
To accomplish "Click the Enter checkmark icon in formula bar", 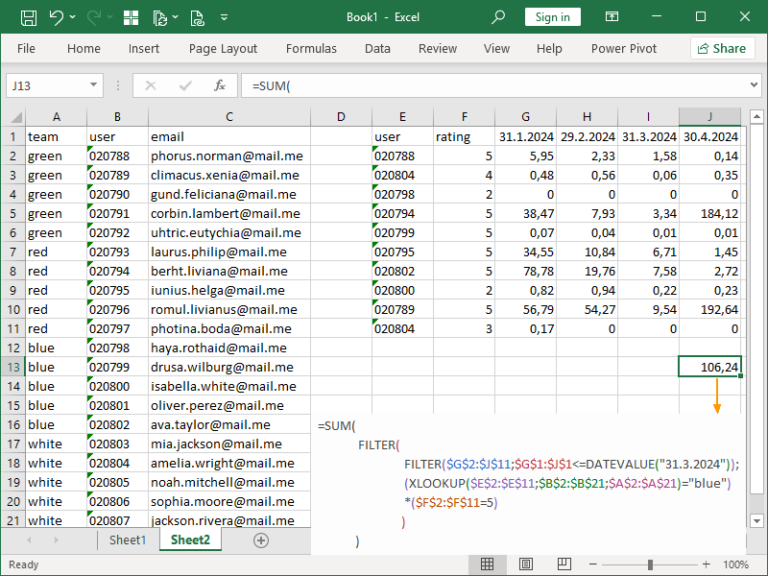I will (x=185, y=86).
